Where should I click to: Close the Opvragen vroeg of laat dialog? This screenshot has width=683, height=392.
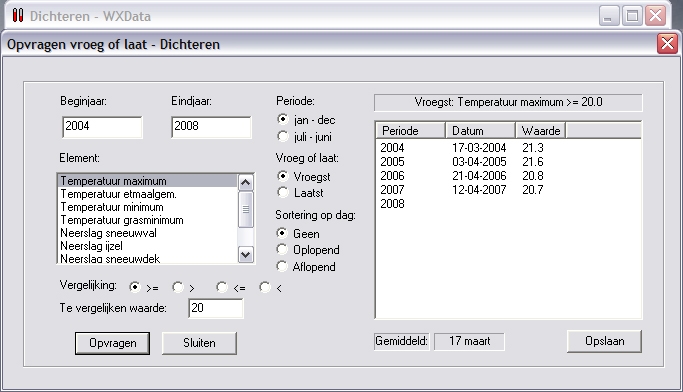click(x=667, y=44)
